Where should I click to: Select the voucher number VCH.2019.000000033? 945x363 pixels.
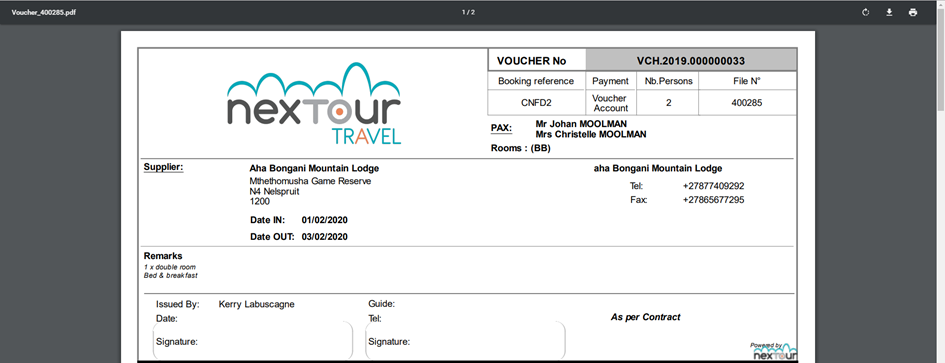(x=691, y=61)
